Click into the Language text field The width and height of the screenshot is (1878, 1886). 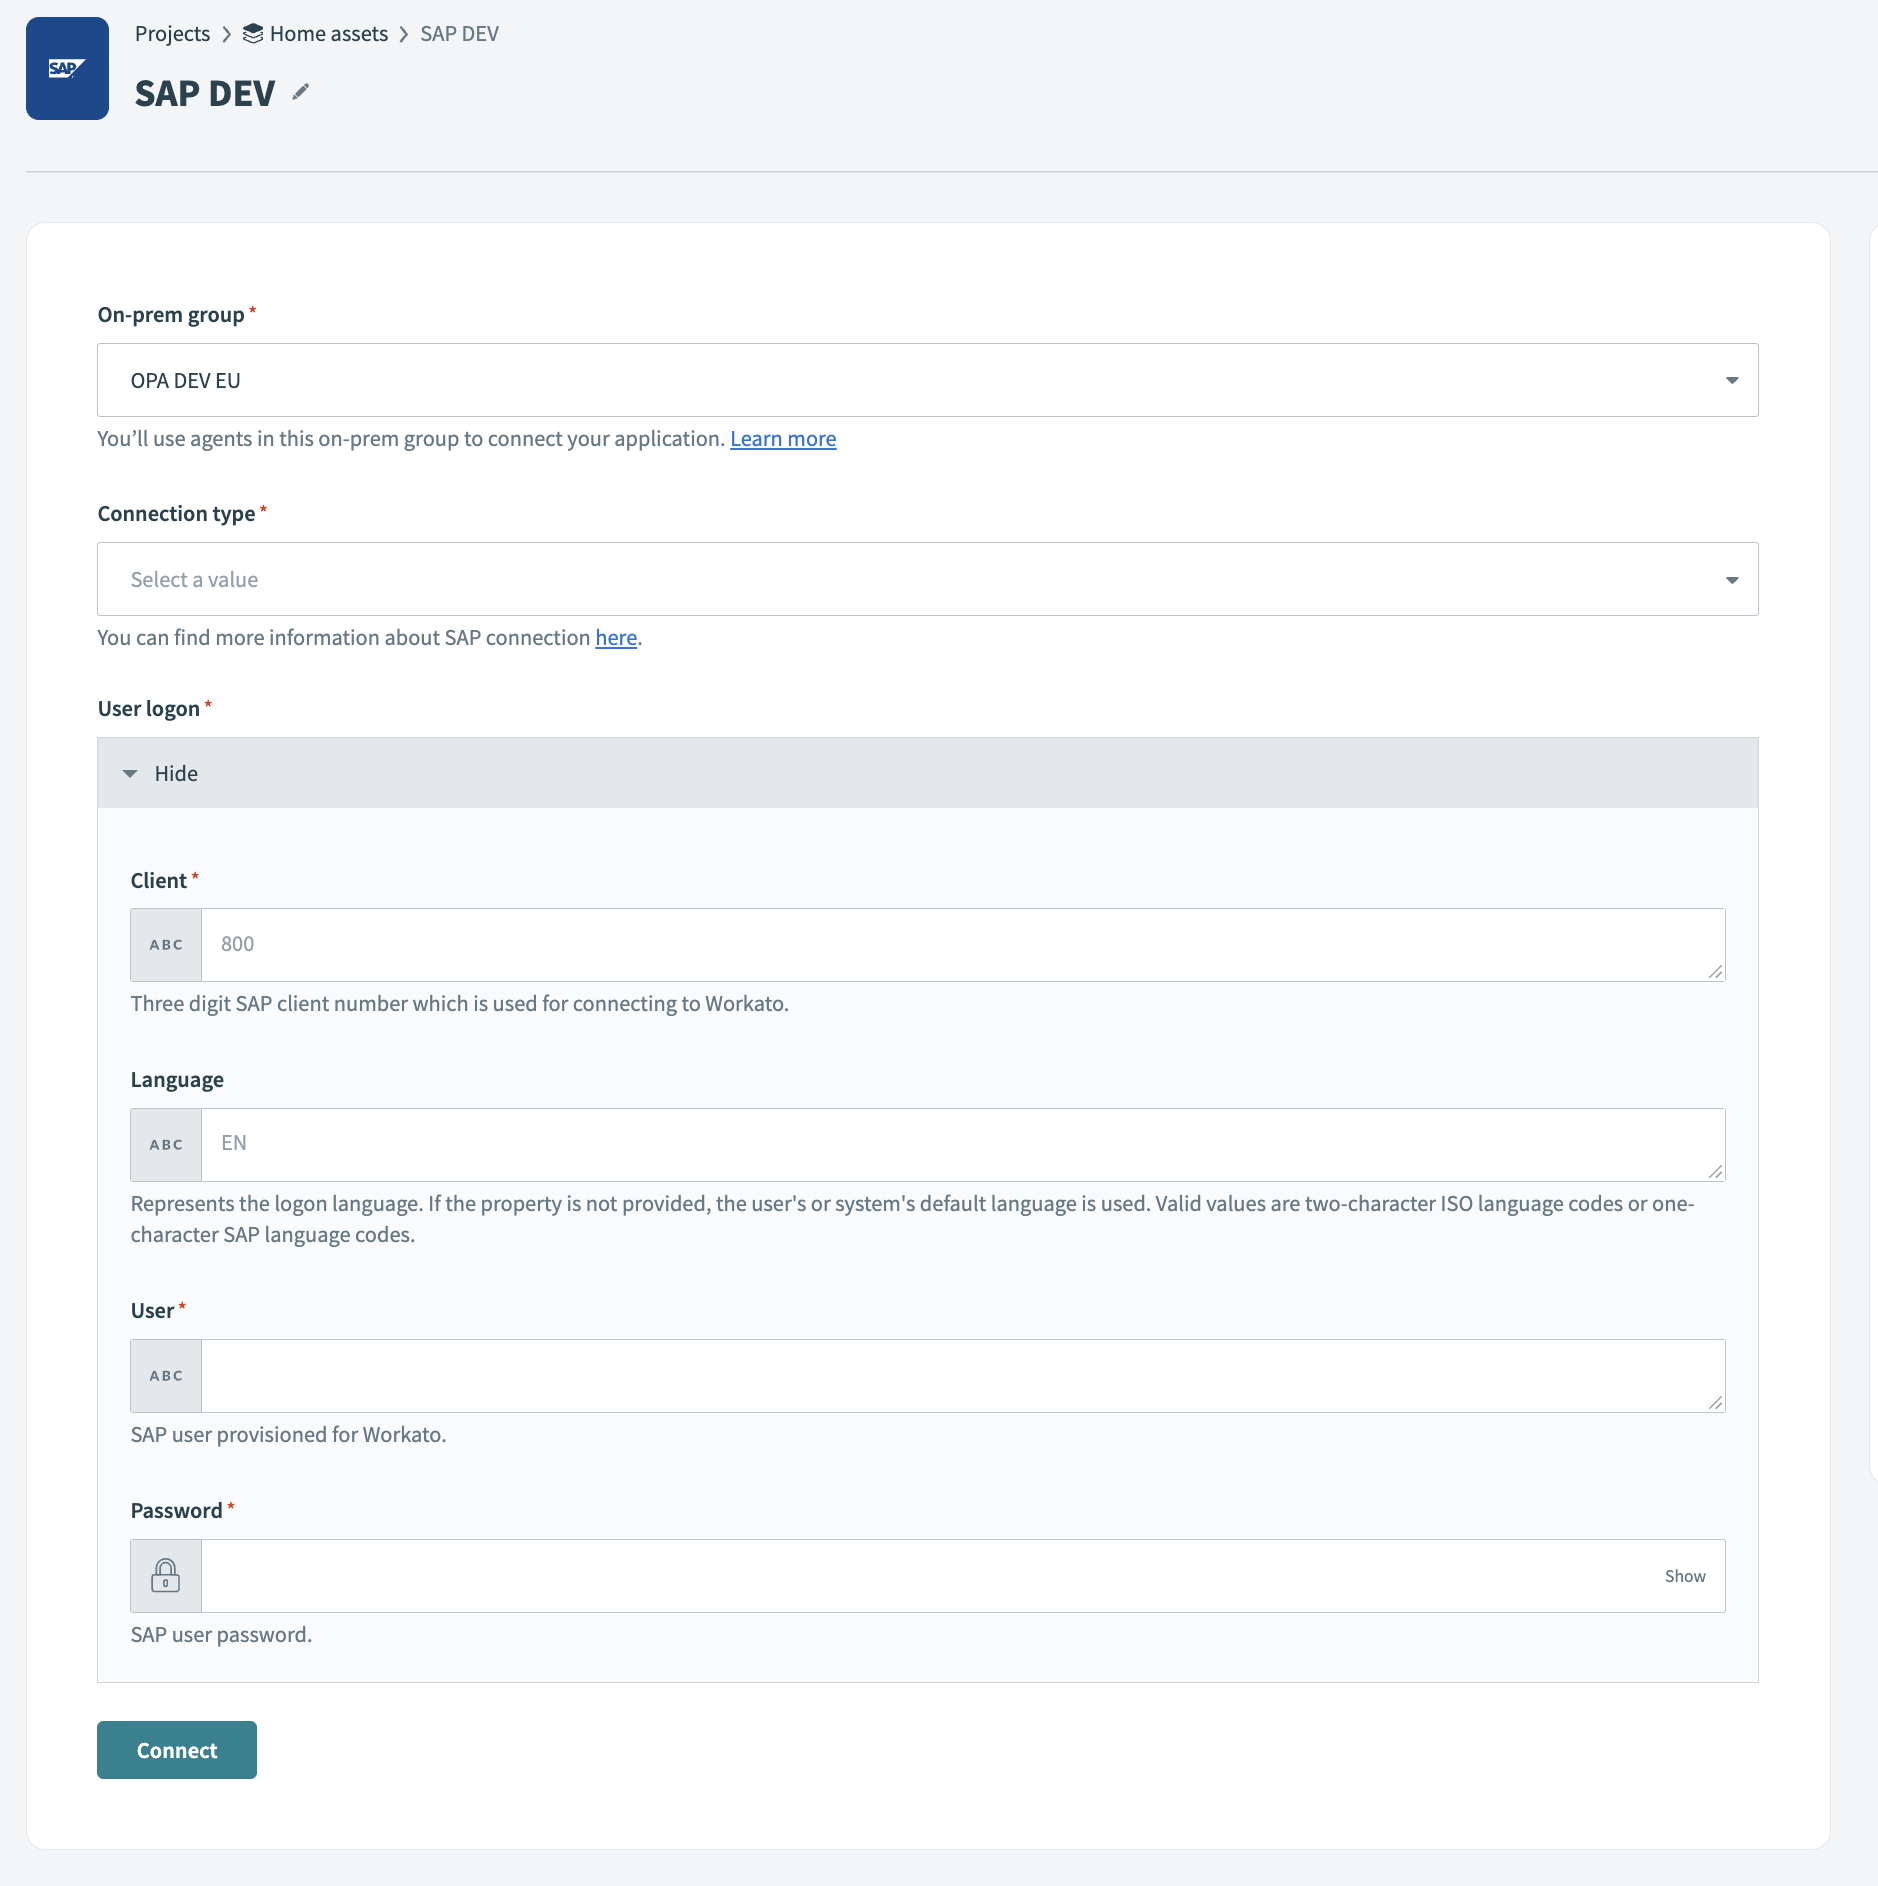960,1145
